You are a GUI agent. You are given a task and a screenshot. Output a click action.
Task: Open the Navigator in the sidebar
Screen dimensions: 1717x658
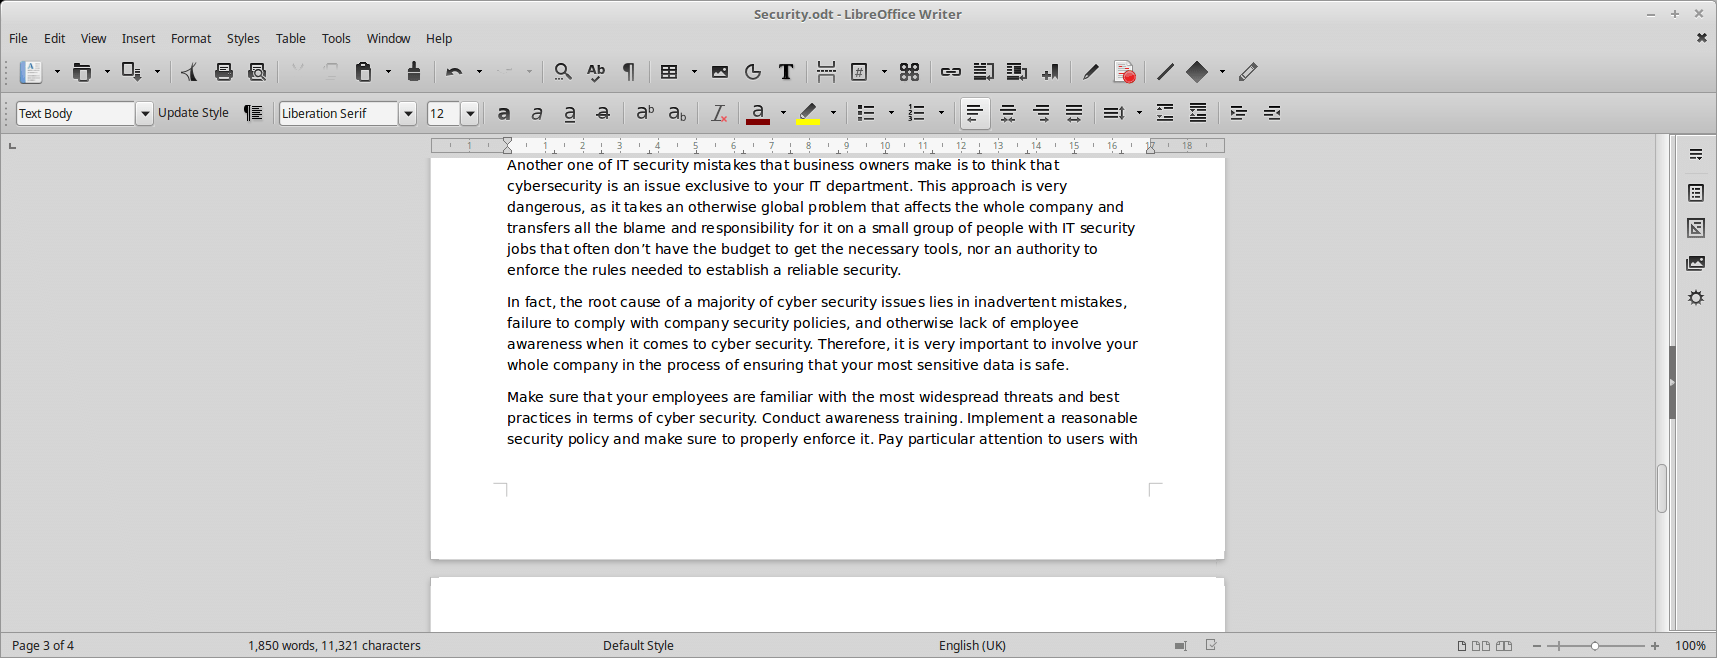tap(1696, 298)
